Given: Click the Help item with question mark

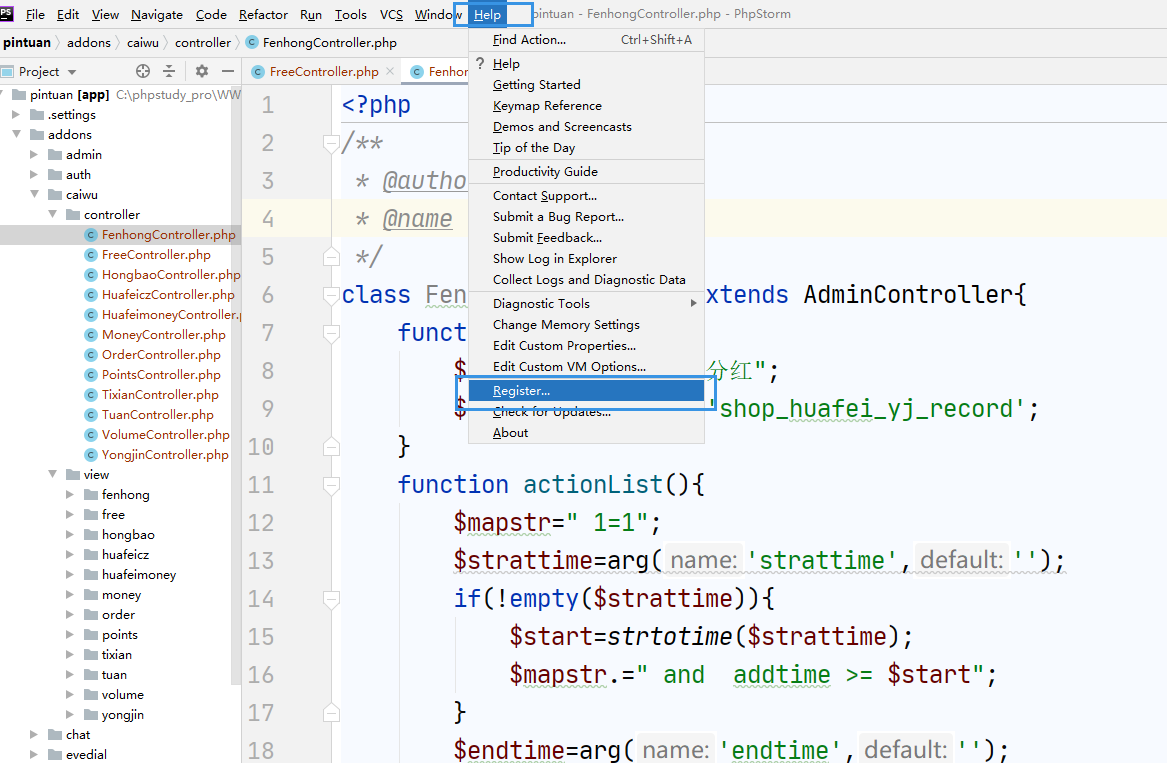Looking at the screenshot, I should pyautogui.click(x=586, y=63).
